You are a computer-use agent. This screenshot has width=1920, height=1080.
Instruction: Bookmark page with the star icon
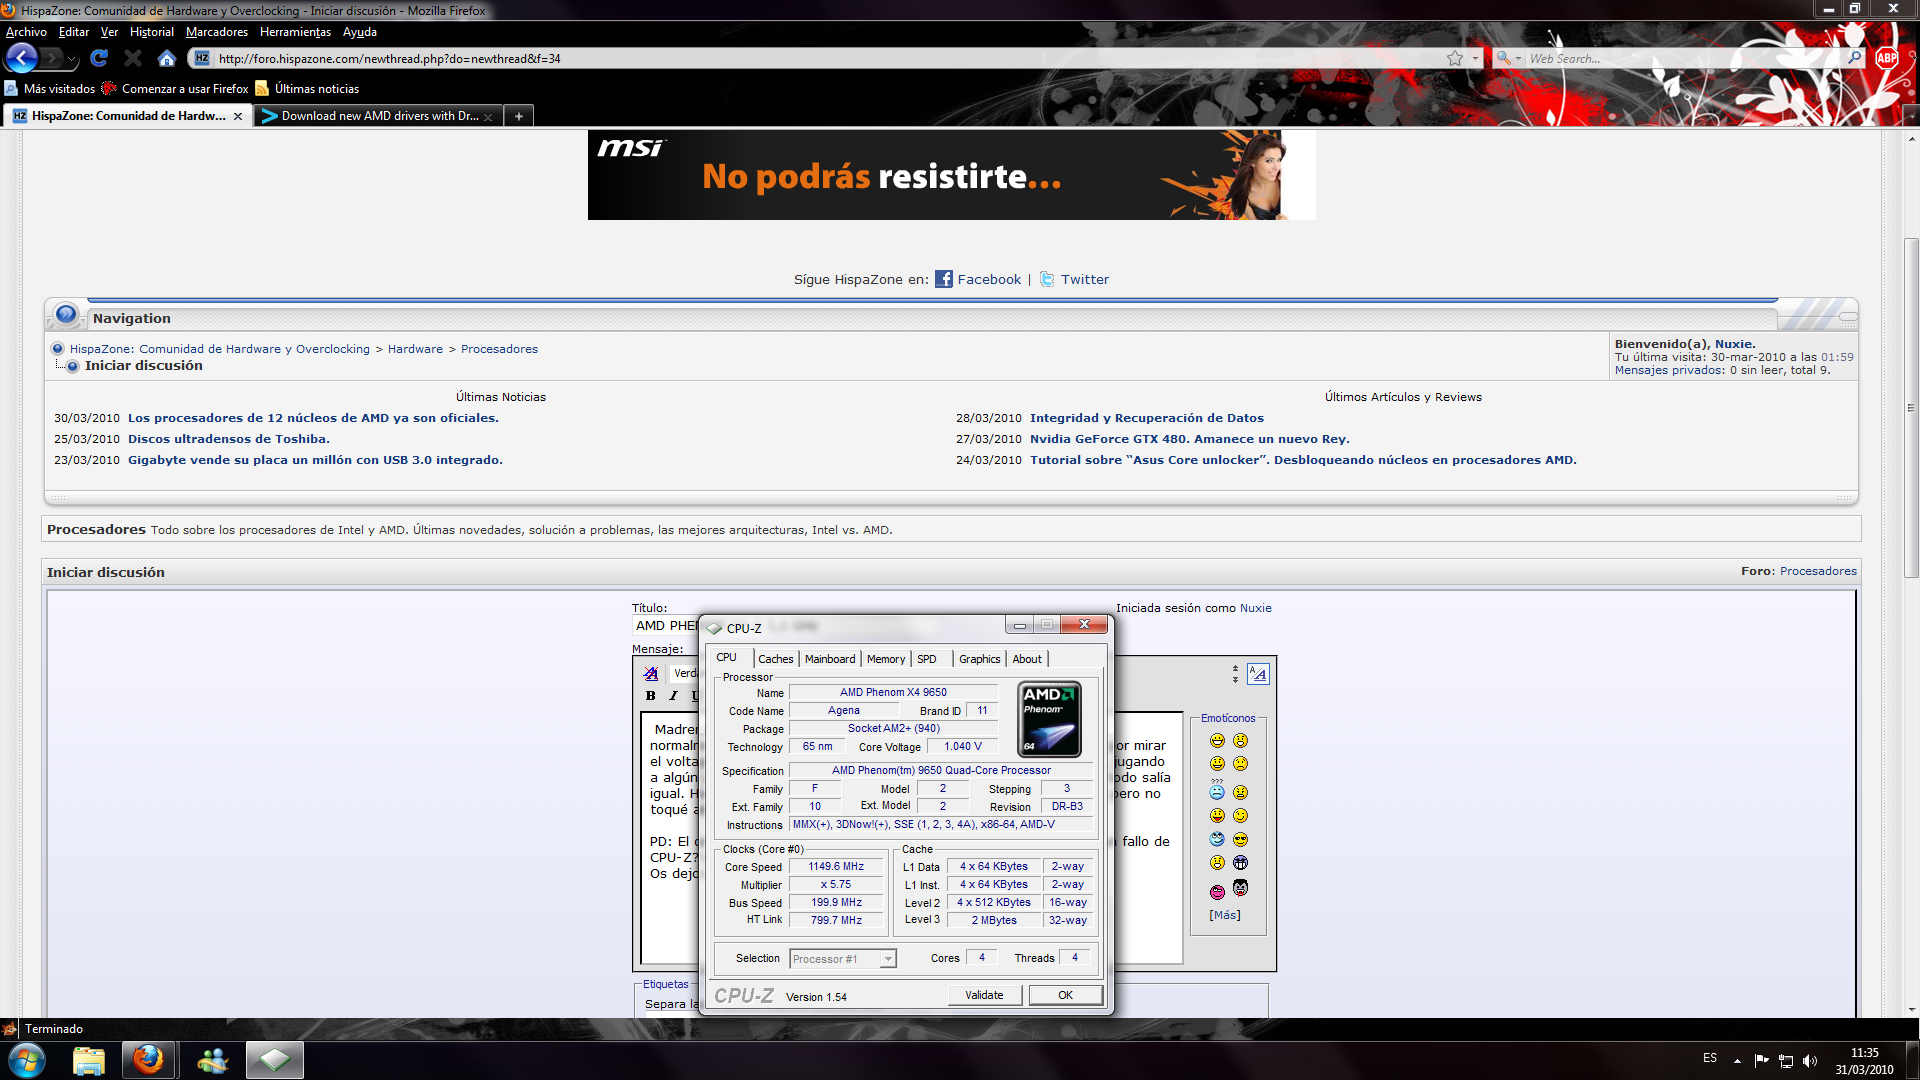(1455, 58)
